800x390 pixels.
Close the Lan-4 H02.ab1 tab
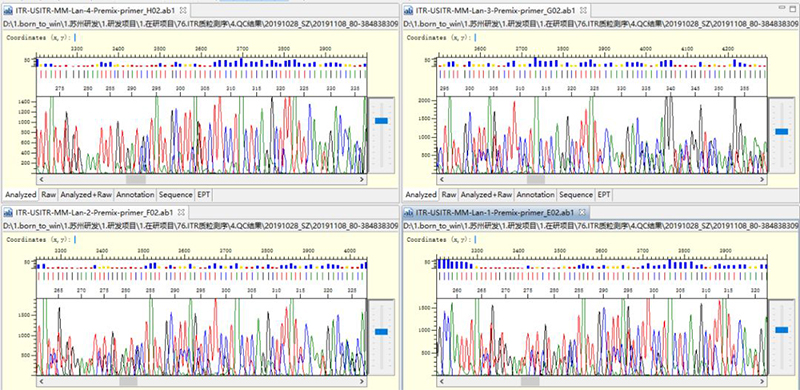184,10
